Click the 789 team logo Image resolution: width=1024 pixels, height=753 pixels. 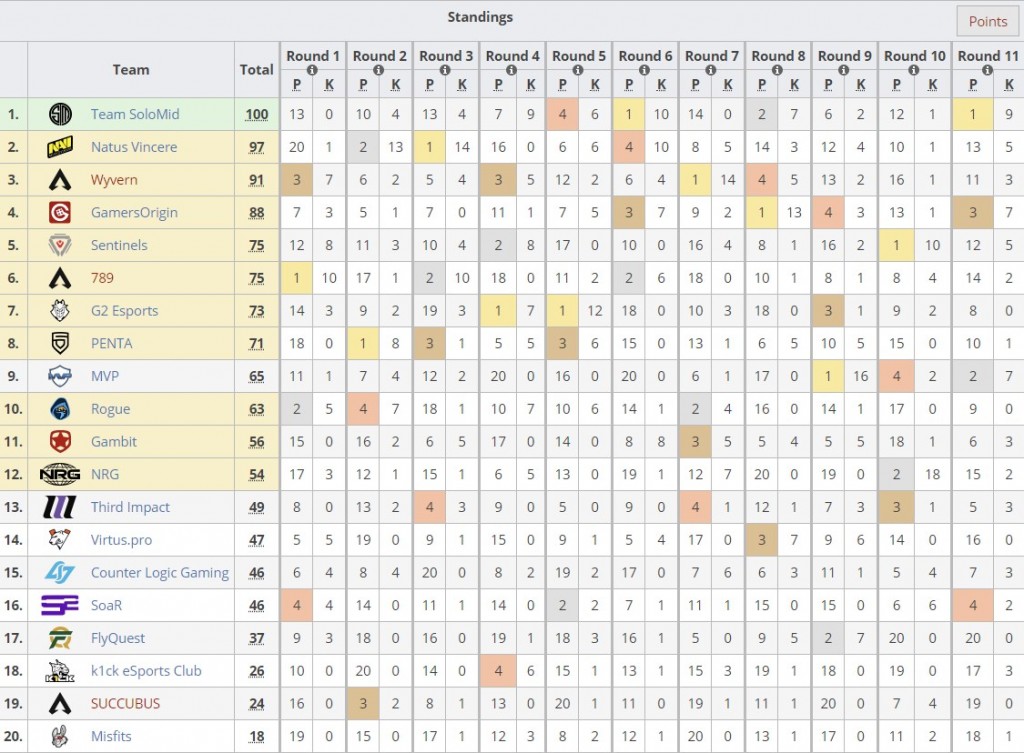(60, 278)
